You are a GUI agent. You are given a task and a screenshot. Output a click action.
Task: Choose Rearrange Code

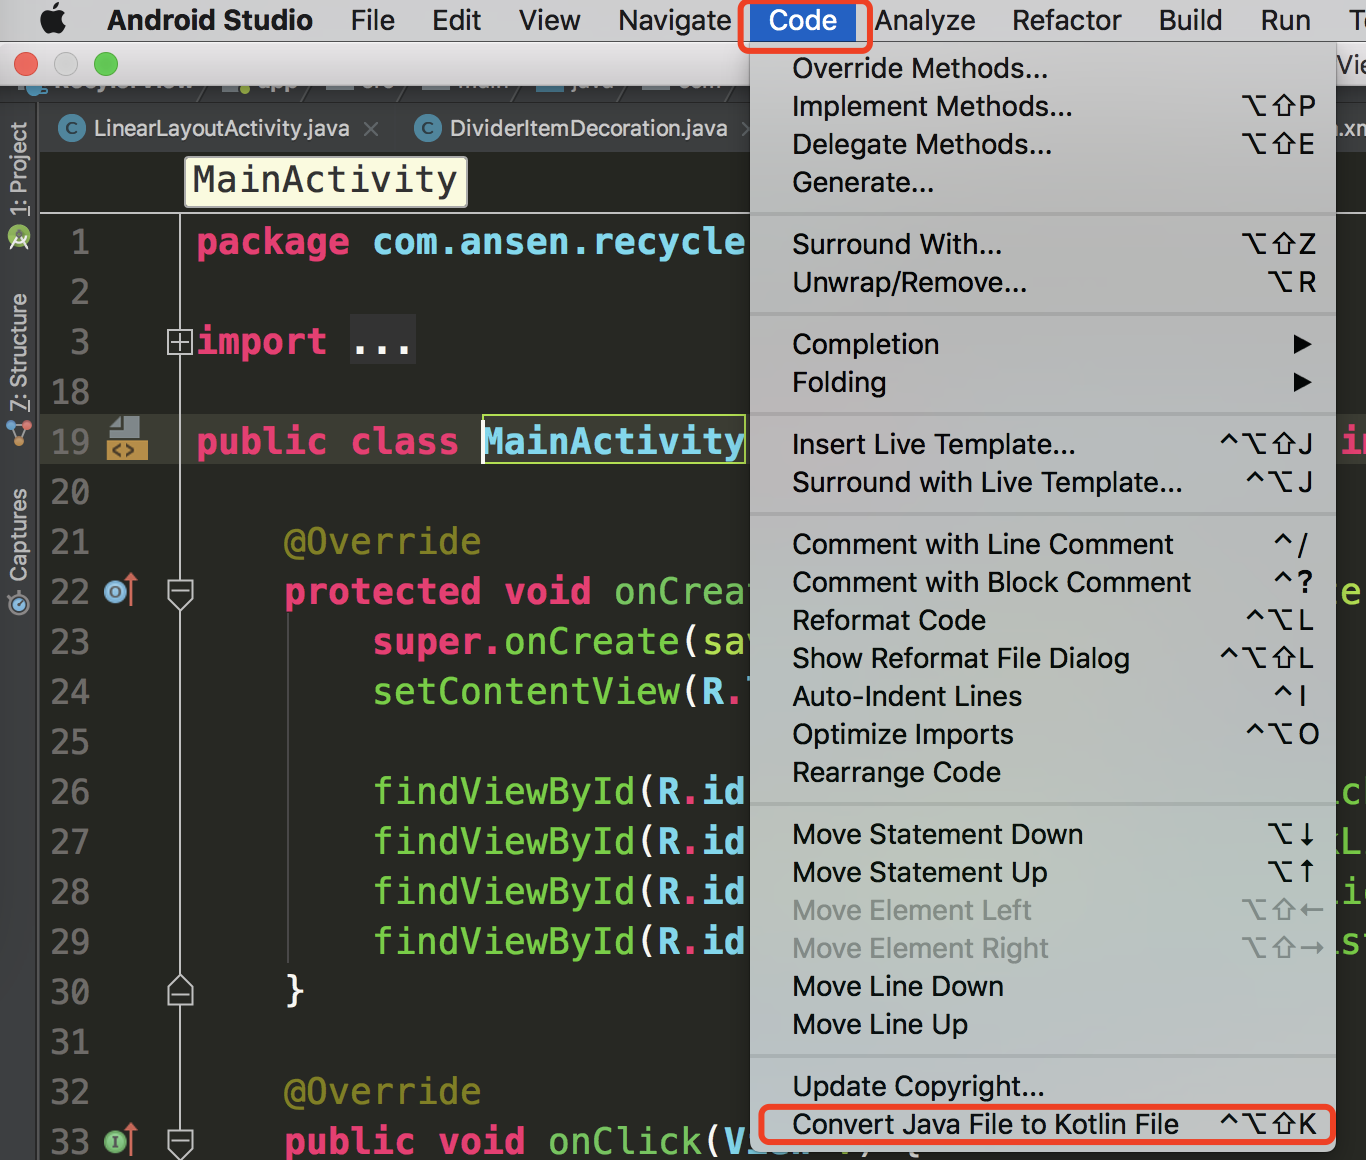click(x=1043, y=772)
